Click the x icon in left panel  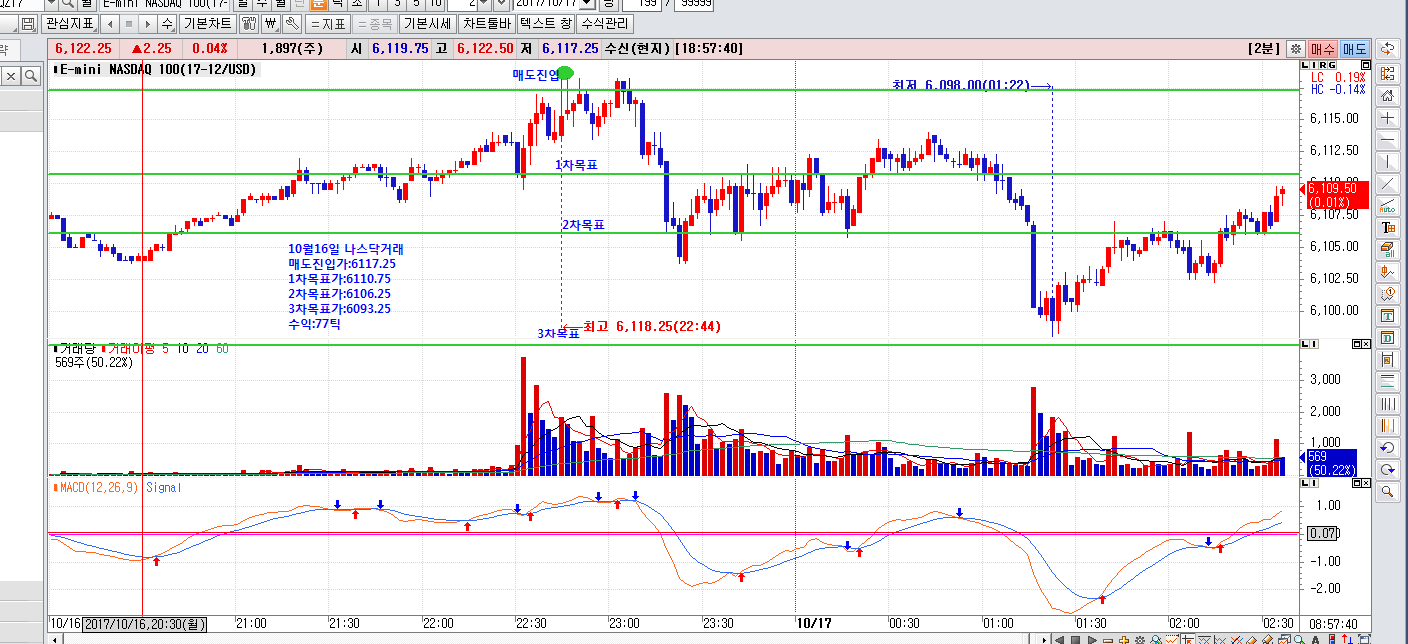[12, 75]
